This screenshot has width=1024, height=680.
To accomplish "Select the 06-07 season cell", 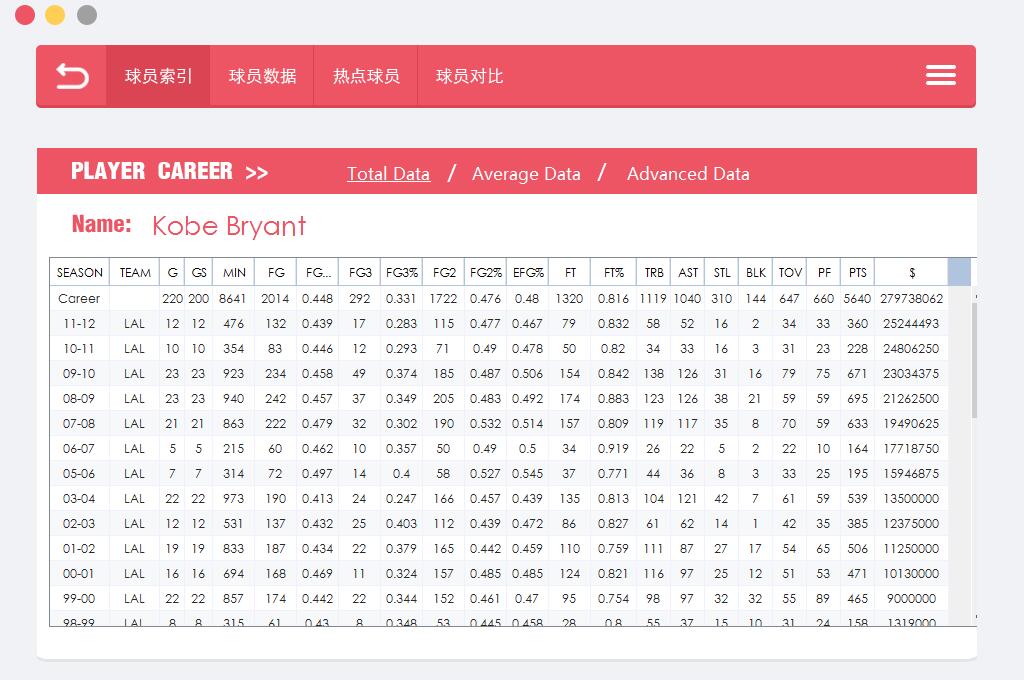I will (79, 449).
